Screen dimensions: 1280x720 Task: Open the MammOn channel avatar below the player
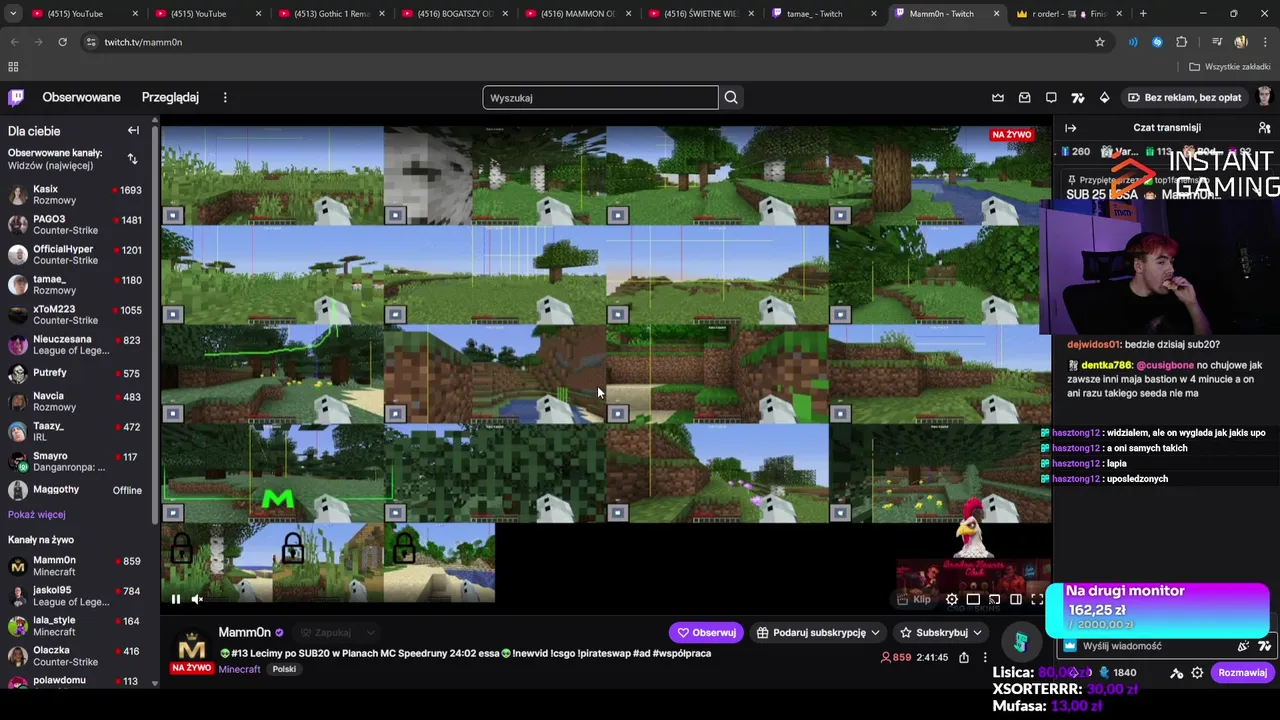coord(191,646)
